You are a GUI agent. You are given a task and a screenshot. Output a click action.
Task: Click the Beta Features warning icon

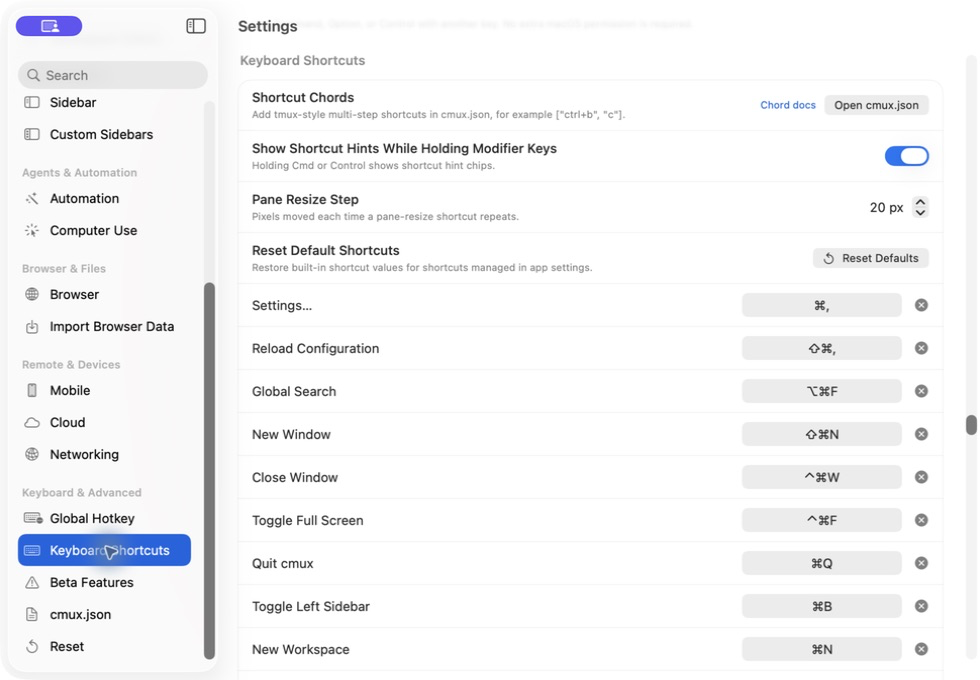32,582
